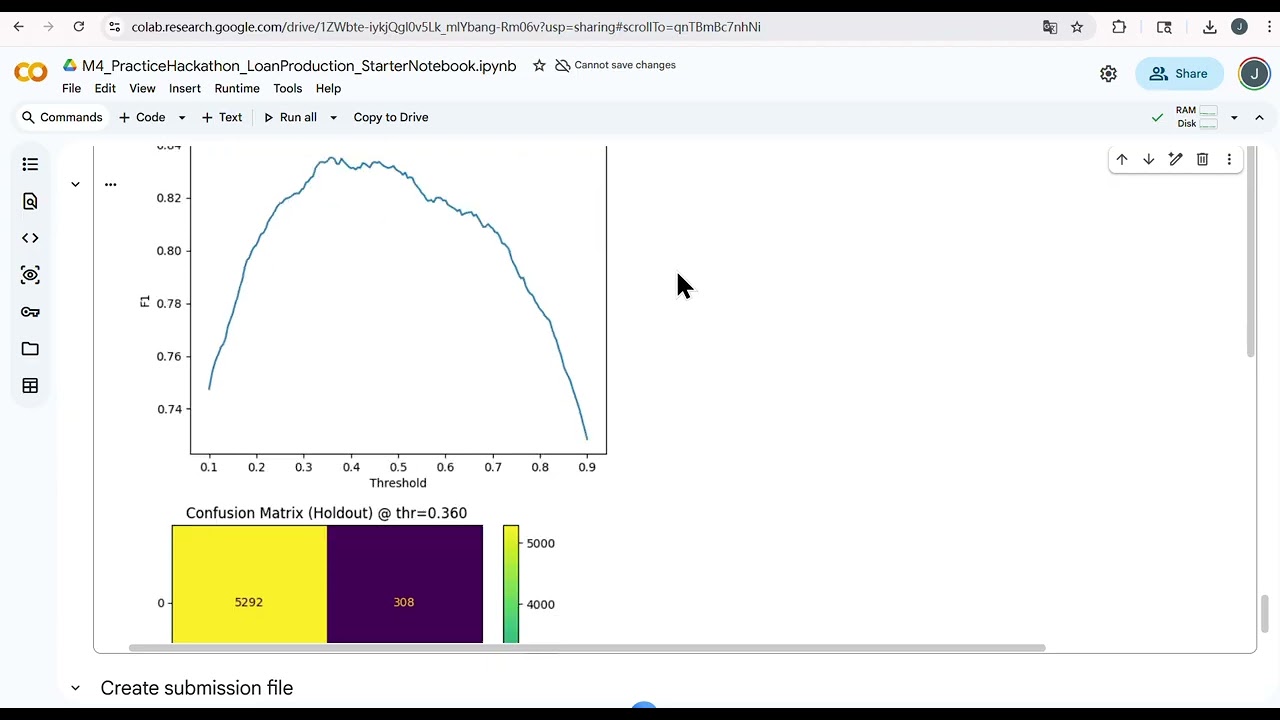
Task: Click the Colab logo
Action: pos(31,73)
